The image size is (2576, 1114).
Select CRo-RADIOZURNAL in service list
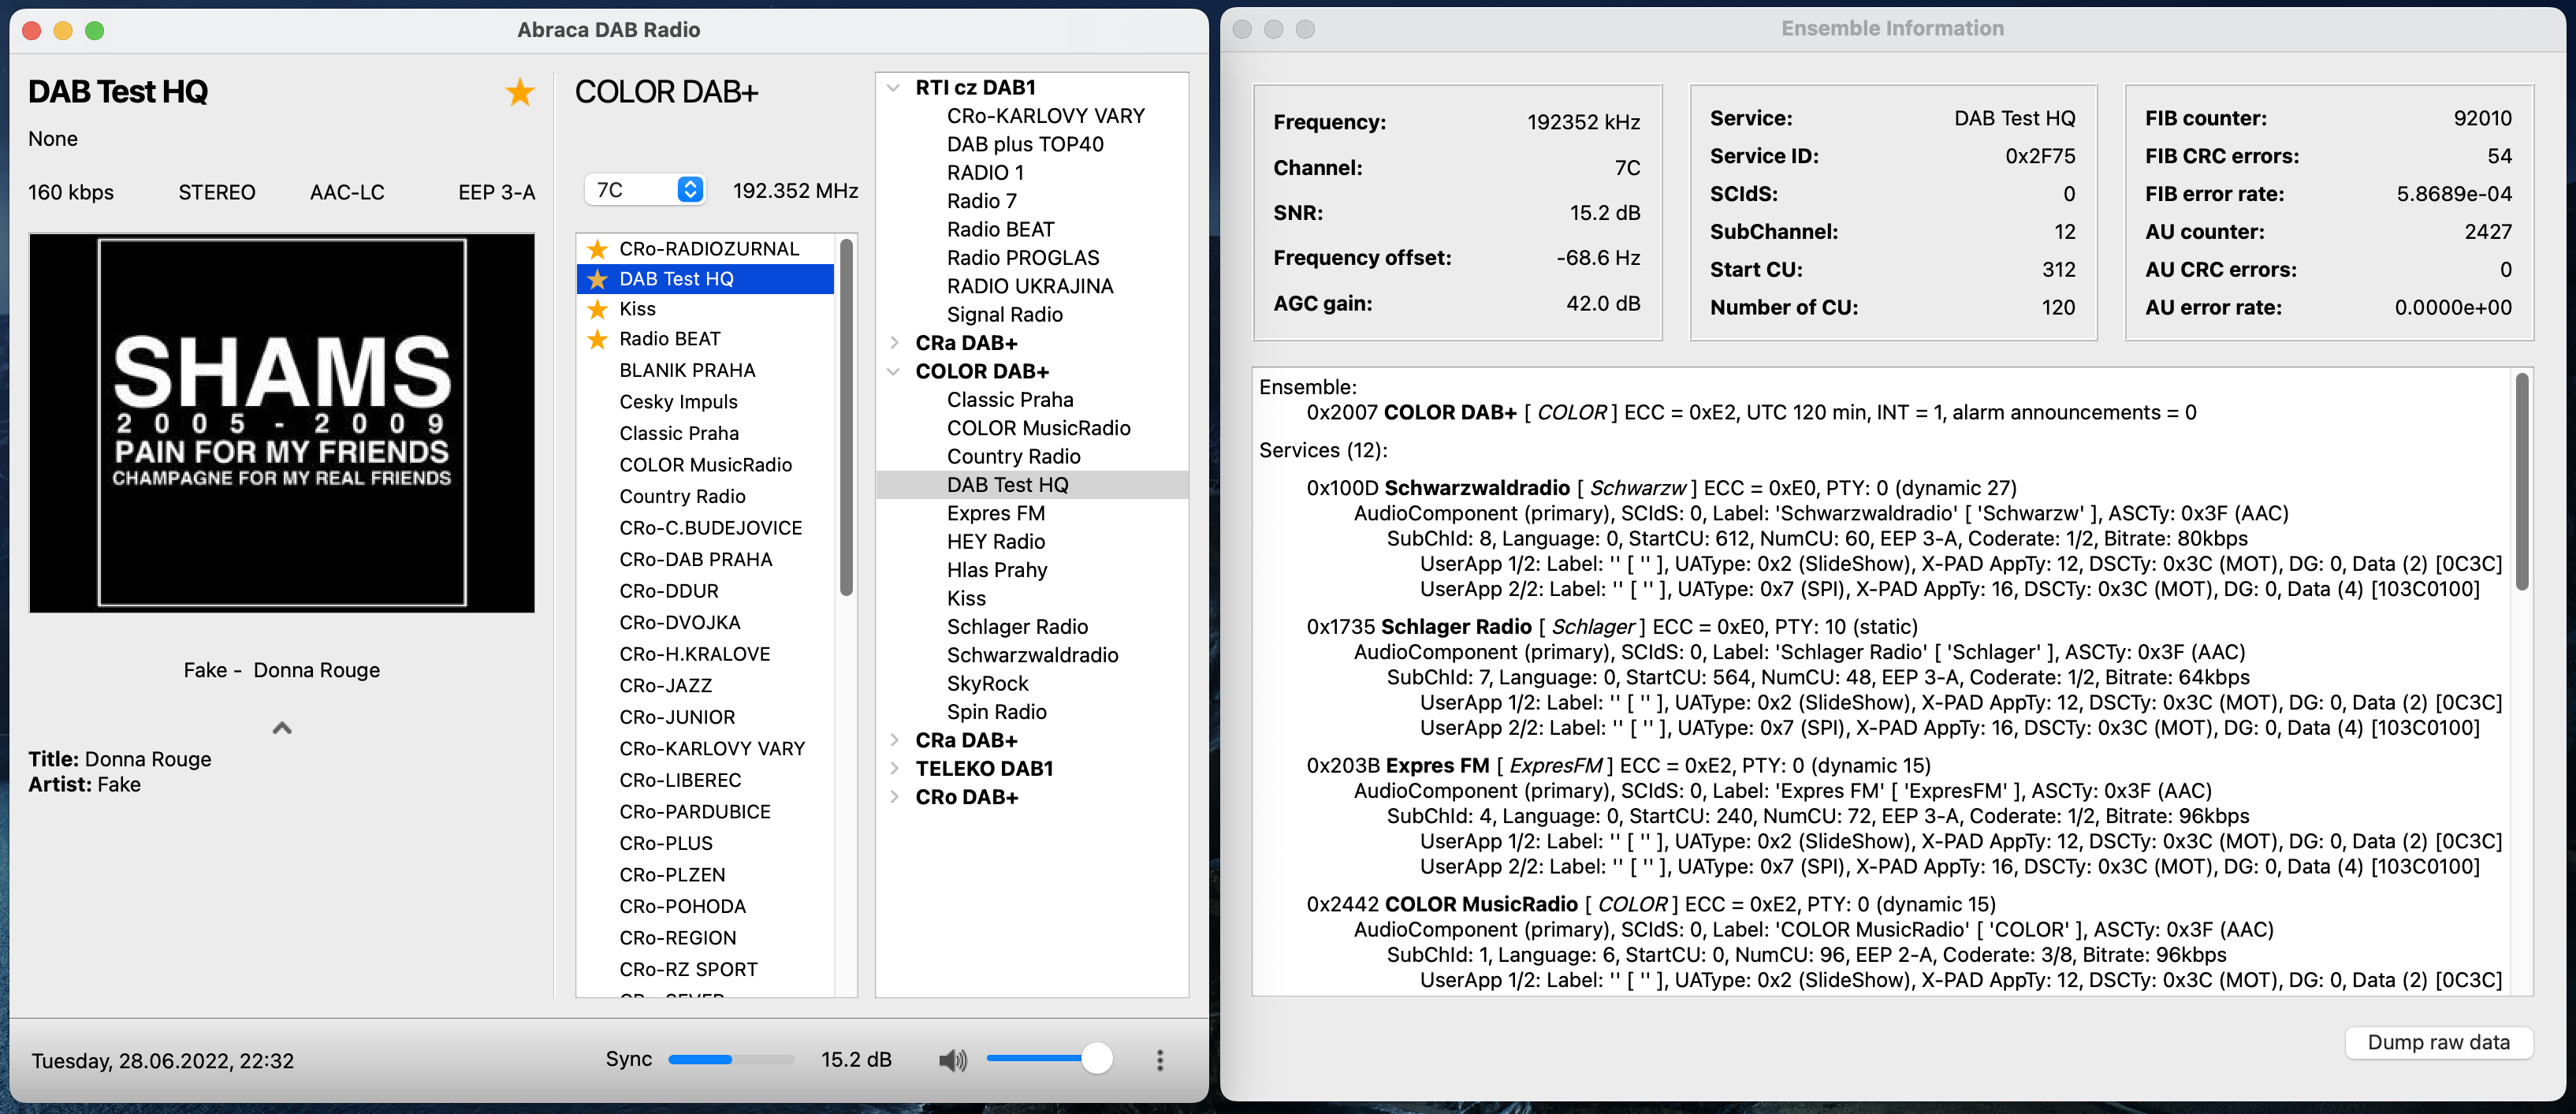point(706,248)
